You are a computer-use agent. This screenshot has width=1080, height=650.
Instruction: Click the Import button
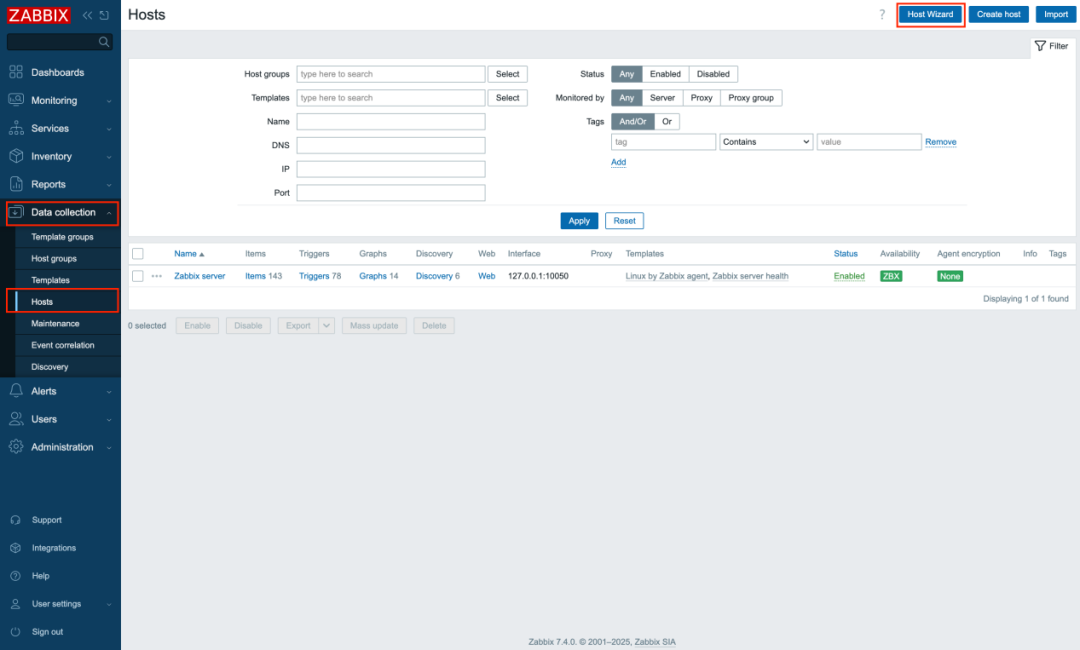tap(1055, 14)
